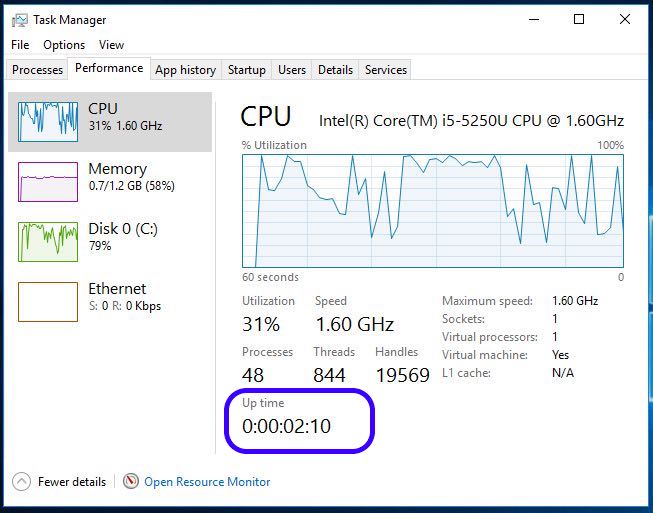Switch to the Processes tab
Screen dimensions: 653x513
[x=38, y=70]
